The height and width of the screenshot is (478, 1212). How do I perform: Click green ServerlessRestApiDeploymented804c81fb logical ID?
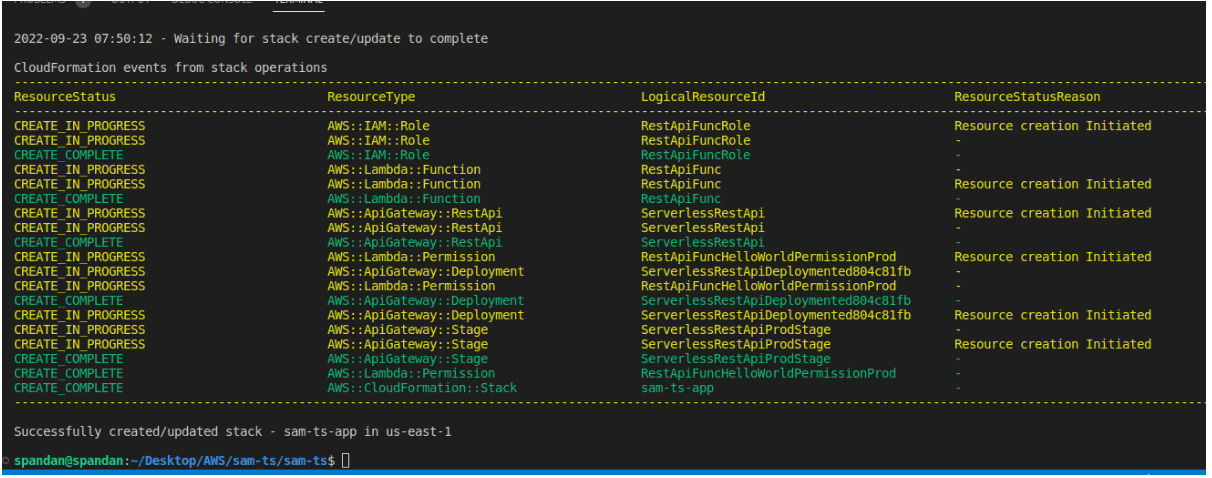pyautogui.click(x=776, y=301)
